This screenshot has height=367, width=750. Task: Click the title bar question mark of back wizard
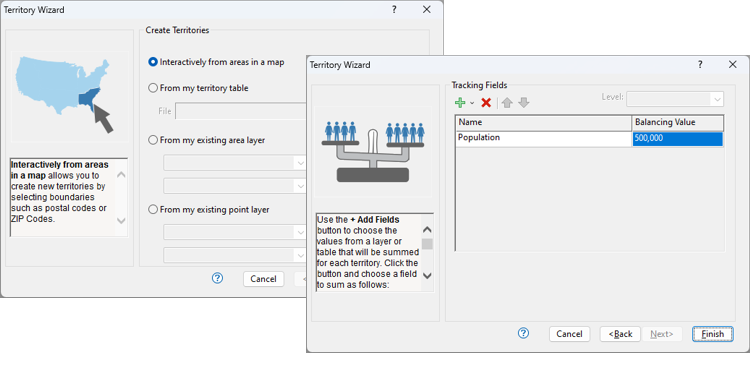pyautogui.click(x=394, y=10)
